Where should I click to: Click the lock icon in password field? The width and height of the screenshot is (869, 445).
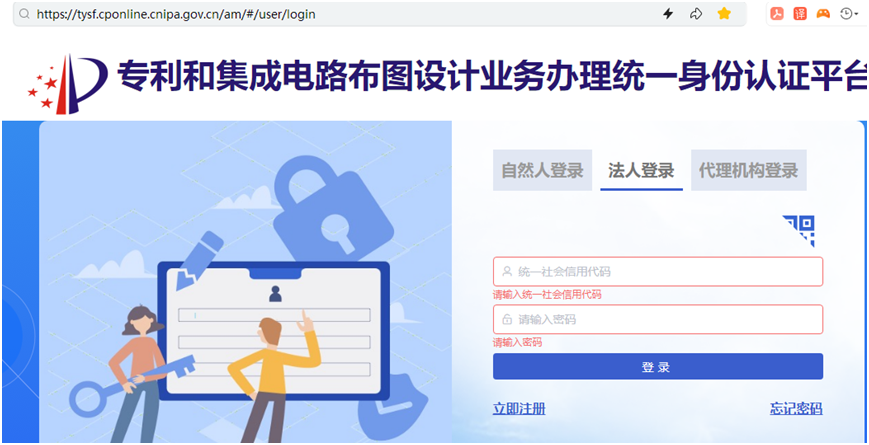(507, 319)
